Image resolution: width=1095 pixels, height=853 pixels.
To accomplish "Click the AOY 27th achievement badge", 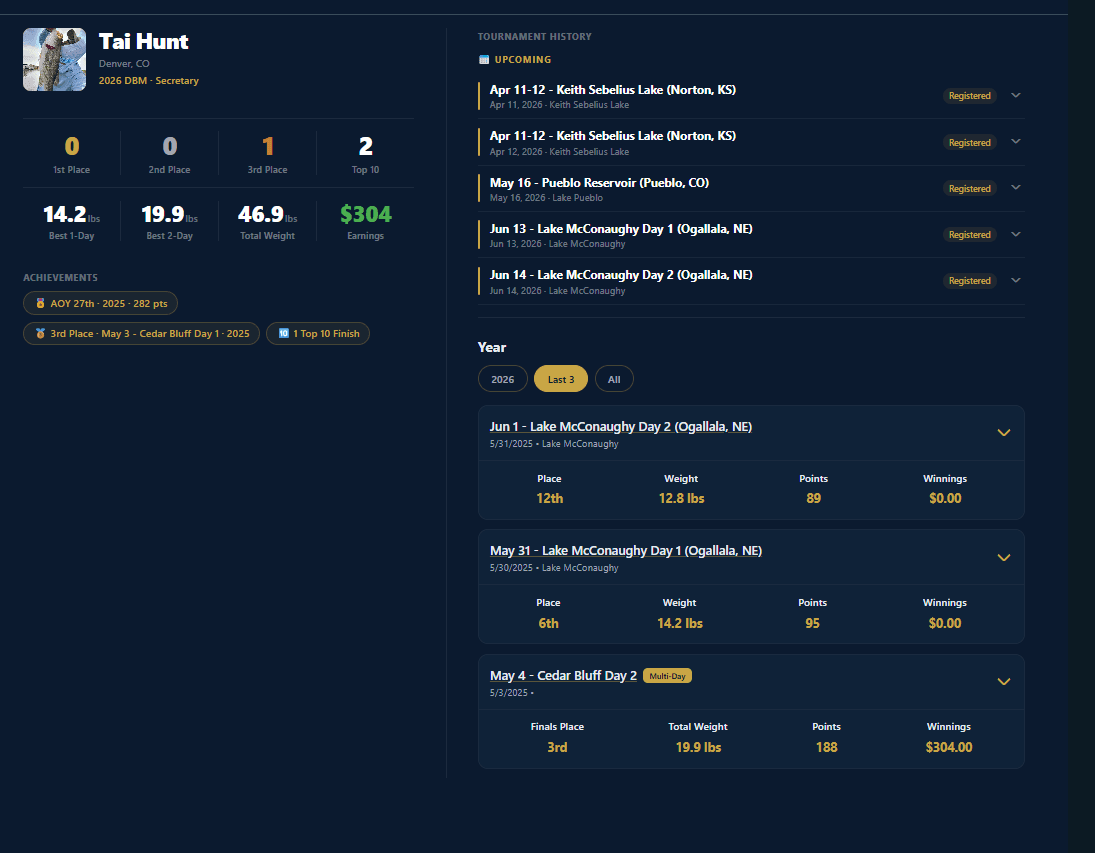I will click(100, 302).
